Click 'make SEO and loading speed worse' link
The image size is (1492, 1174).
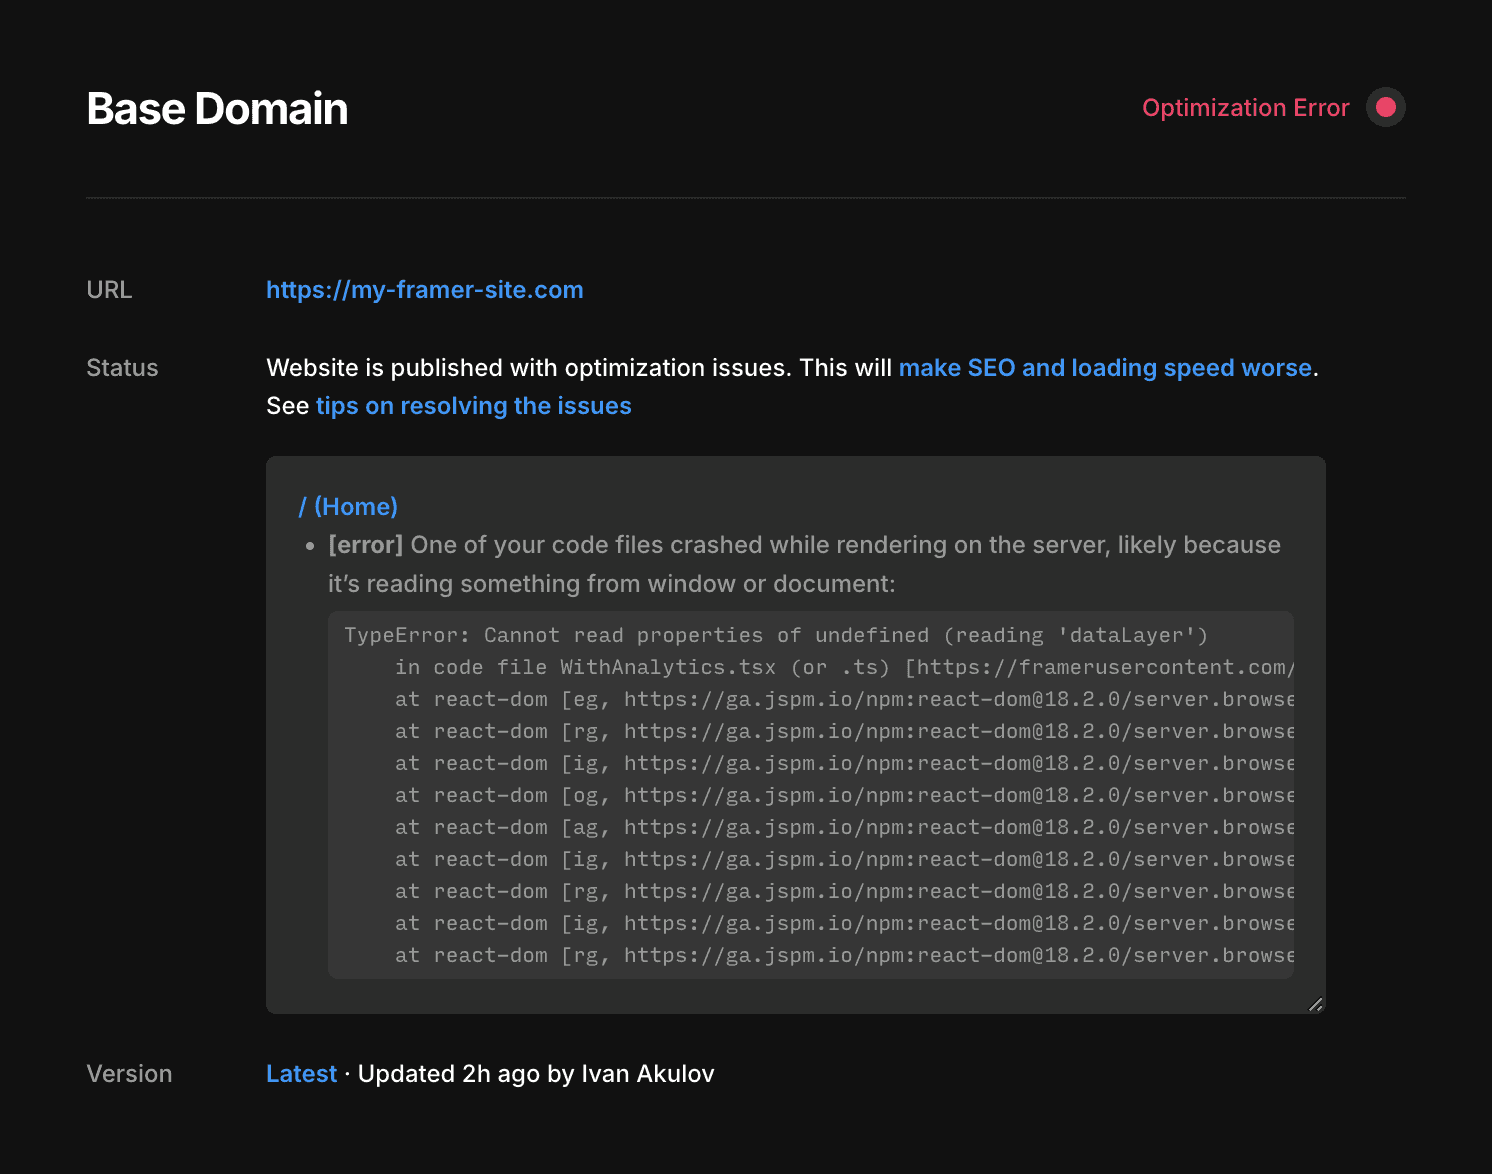[x=1105, y=368]
